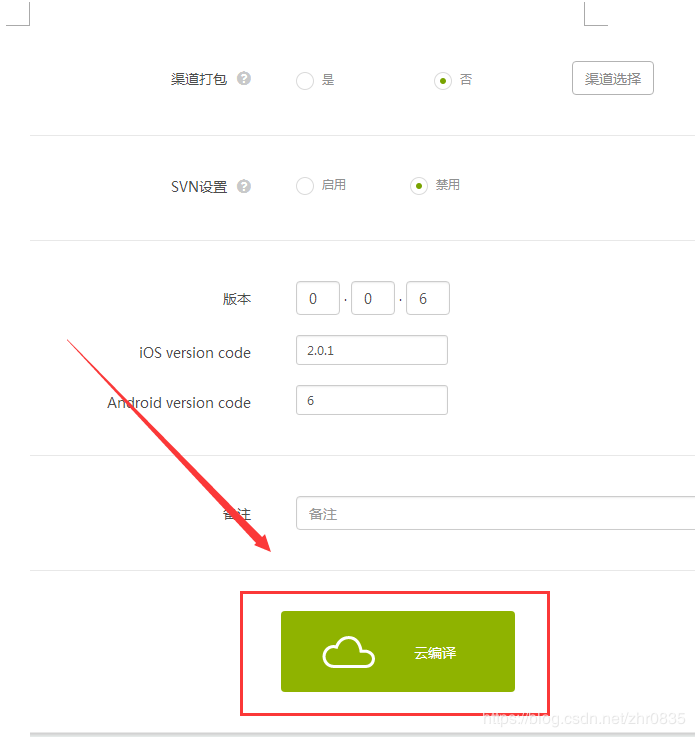Click the help icon beside 渠道打包
Image resolution: width=695 pixels, height=737 pixels.
click(x=243, y=78)
